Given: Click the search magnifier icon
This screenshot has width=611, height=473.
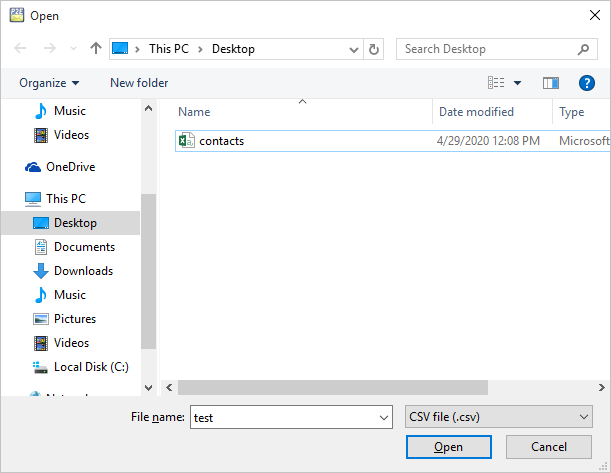Looking at the screenshot, I should pos(584,49).
